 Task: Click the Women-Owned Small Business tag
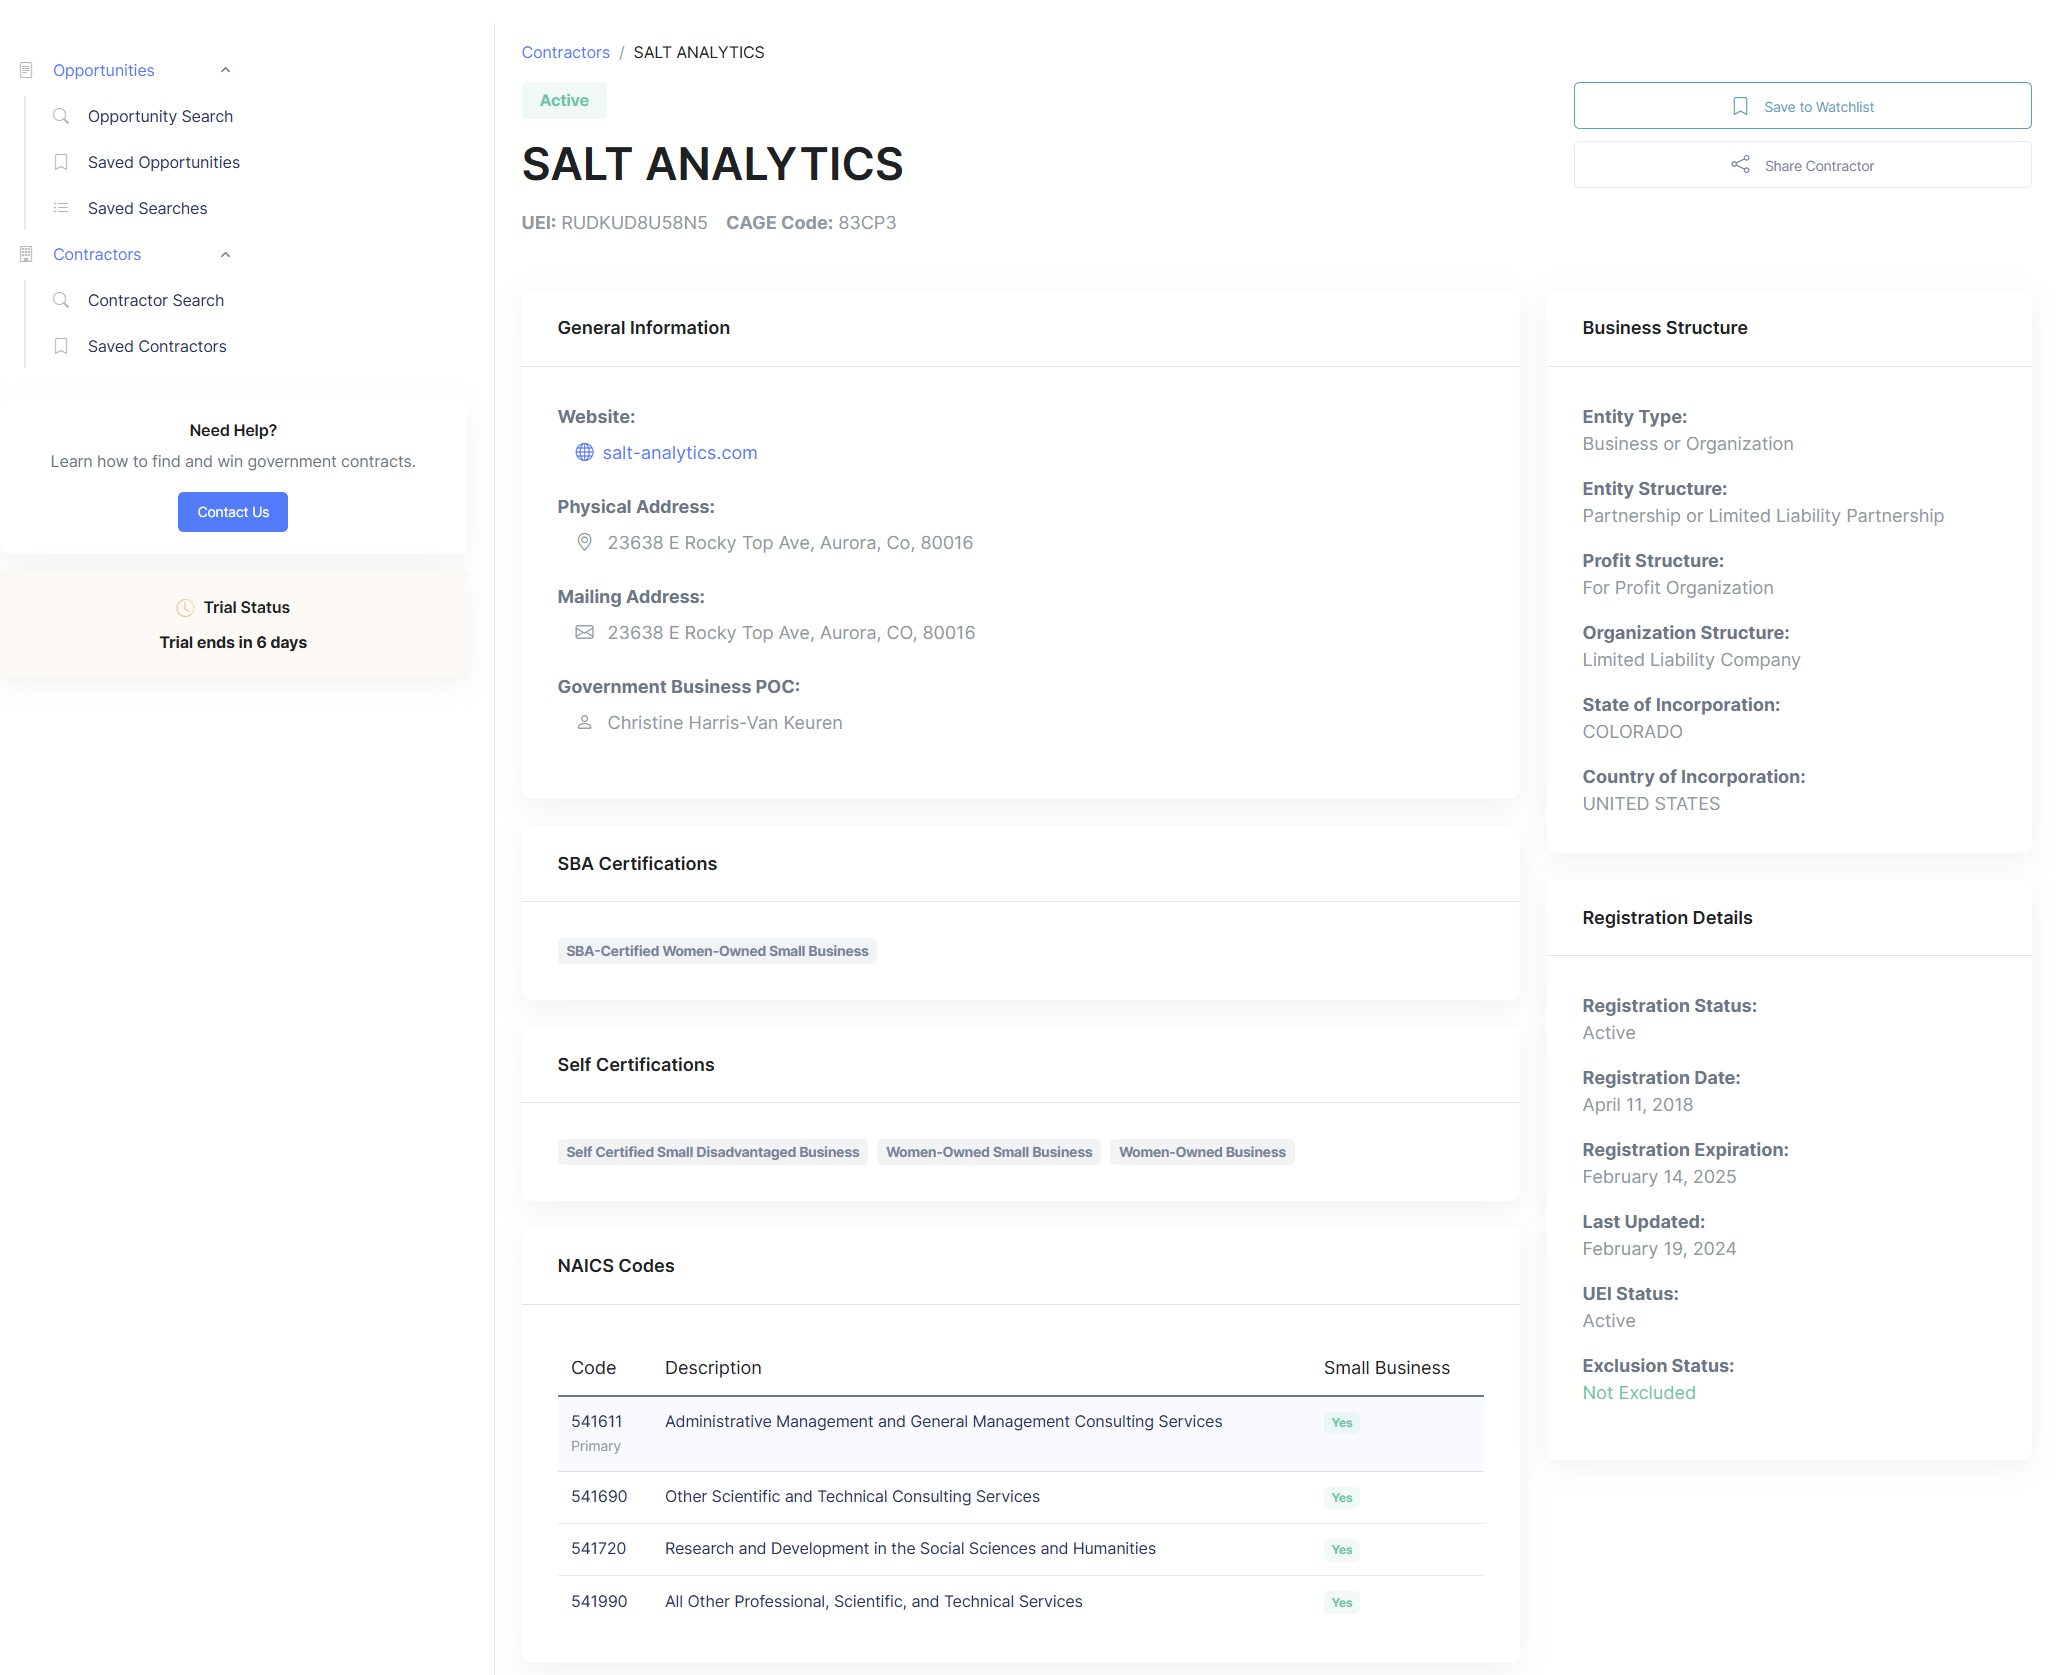[989, 1152]
